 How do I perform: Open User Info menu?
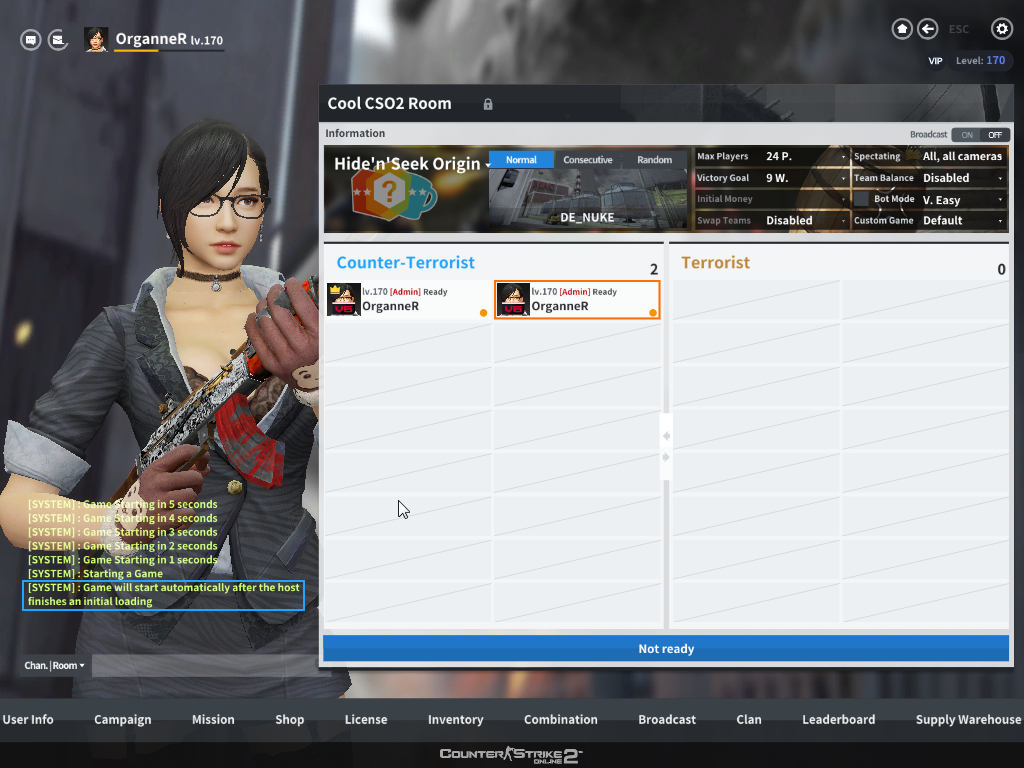28,720
